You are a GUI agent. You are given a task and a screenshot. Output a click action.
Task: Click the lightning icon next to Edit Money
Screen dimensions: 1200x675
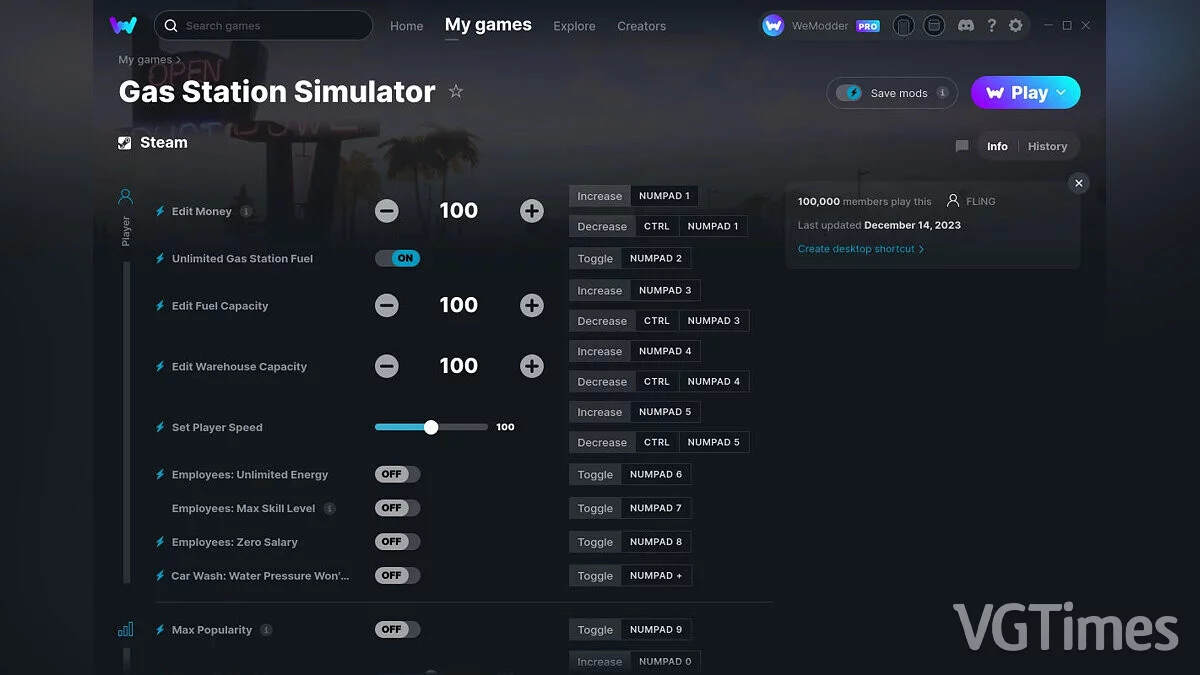pyautogui.click(x=160, y=211)
